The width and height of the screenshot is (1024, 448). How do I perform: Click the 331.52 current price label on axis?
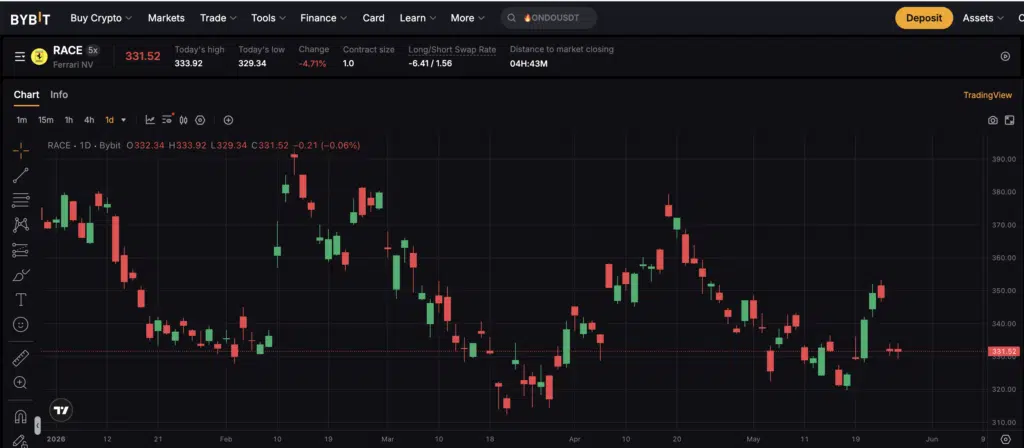tap(1004, 351)
